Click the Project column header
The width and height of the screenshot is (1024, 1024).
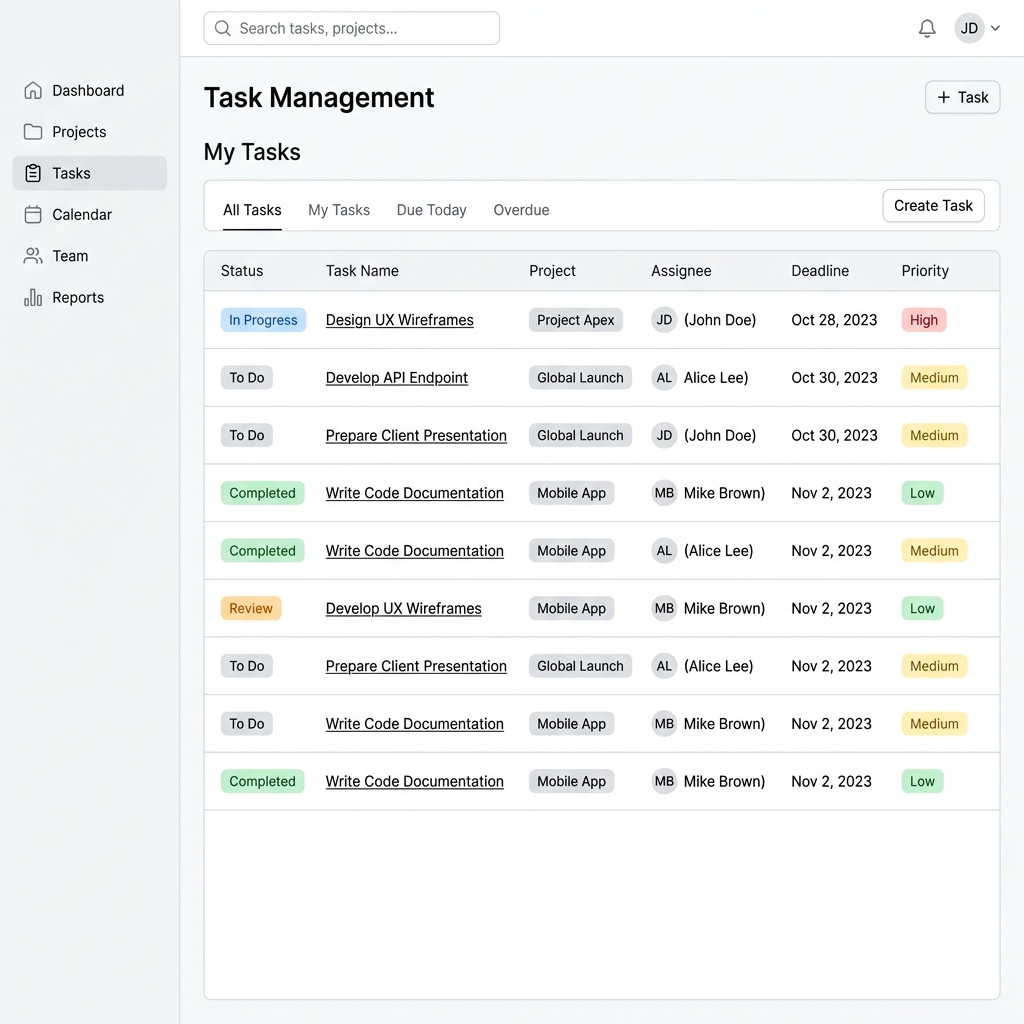[x=552, y=271]
